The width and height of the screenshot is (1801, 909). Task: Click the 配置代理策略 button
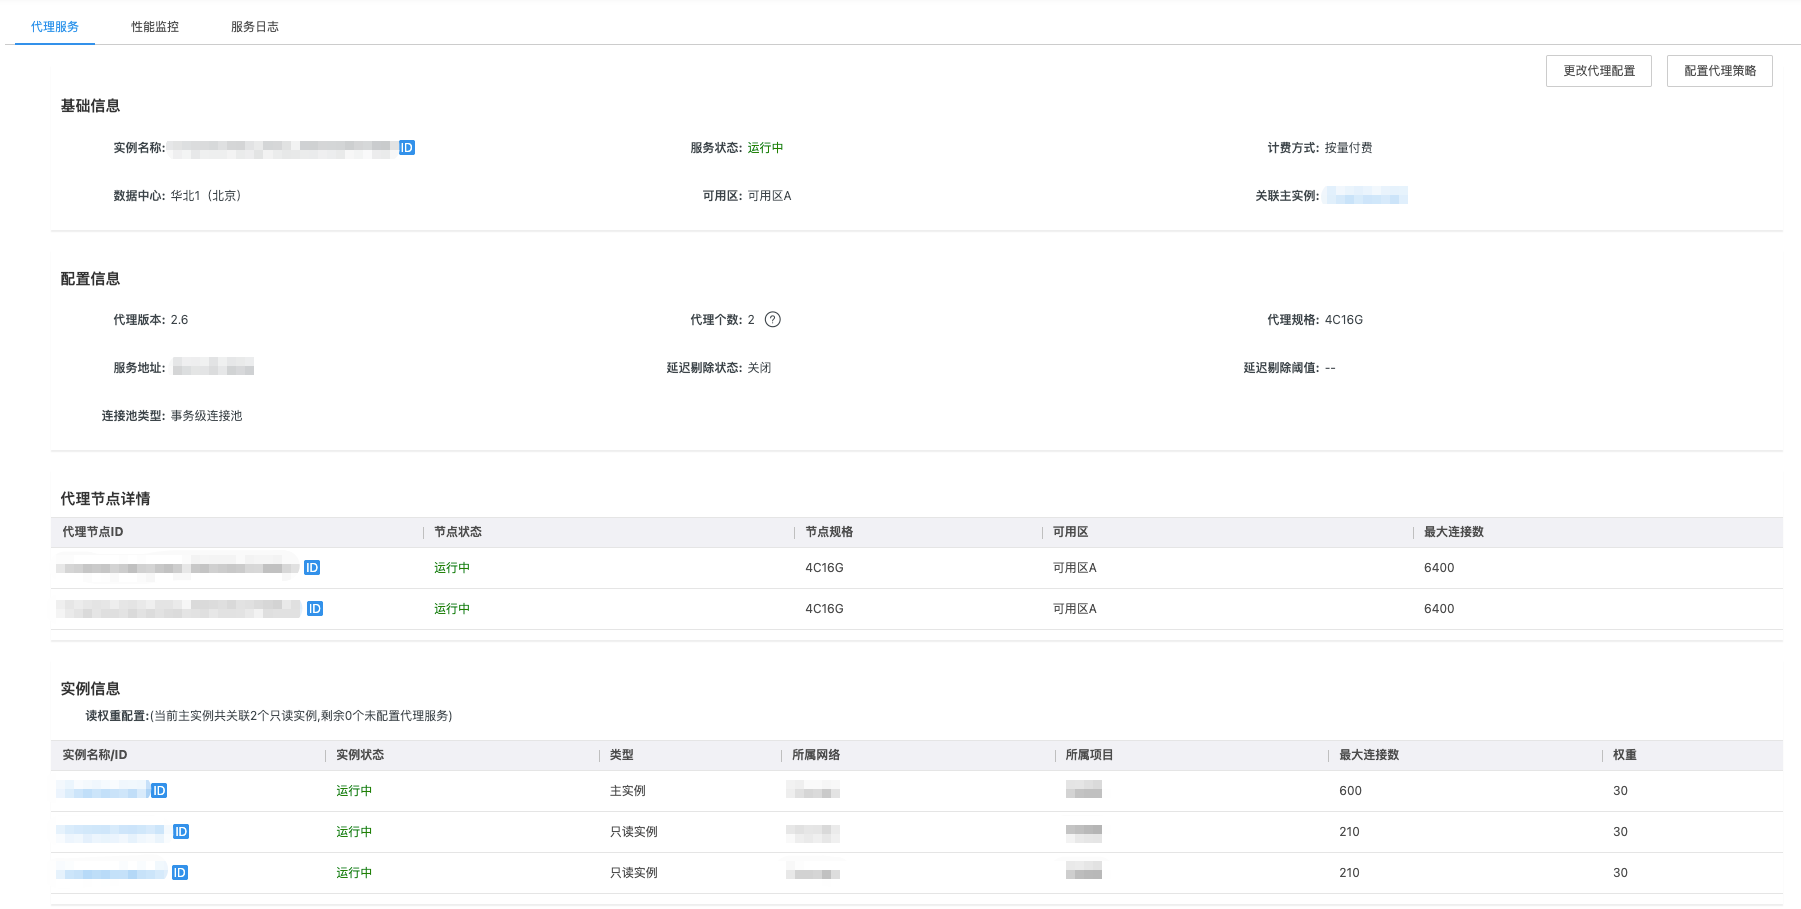pos(1719,71)
